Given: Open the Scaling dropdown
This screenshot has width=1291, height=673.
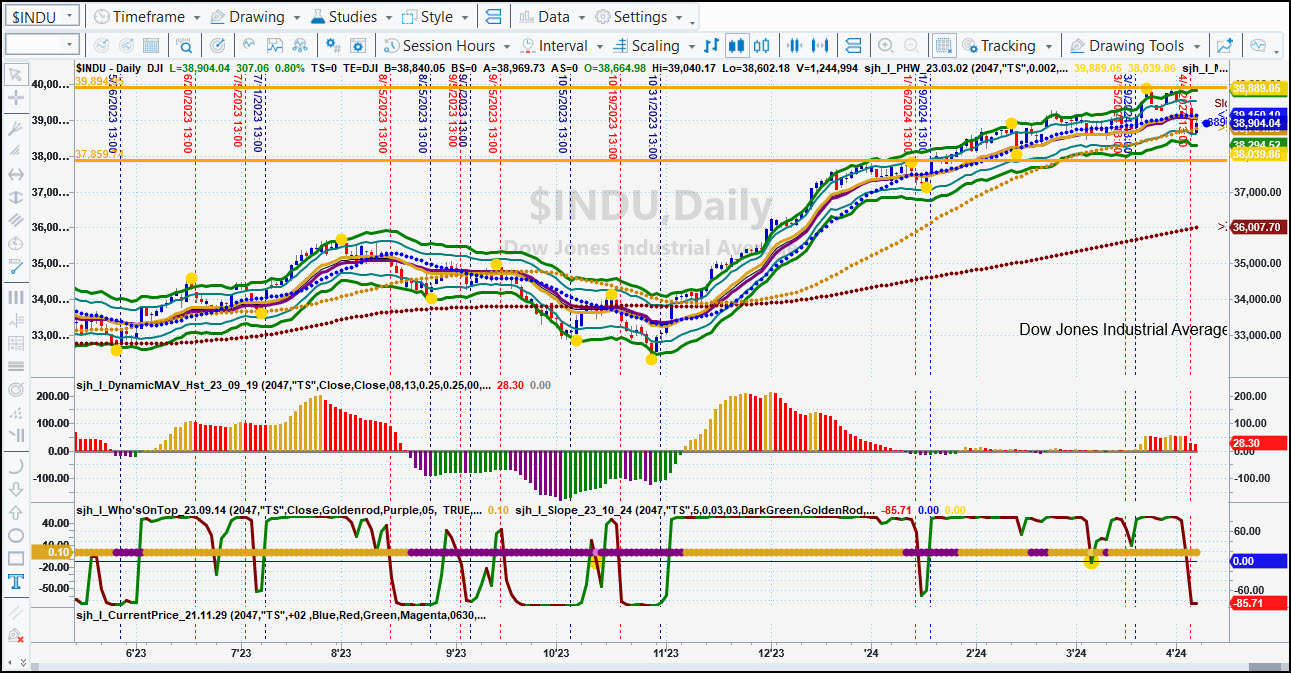Looking at the screenshot, I should pyautogui.click(x=654, y=45).
